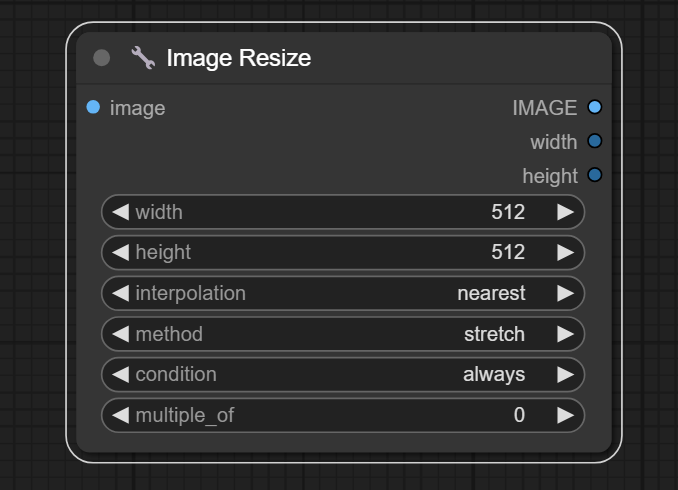Click the height output connector dot
The width and height of the screenshot is (678, 490).
coord(595,175)
